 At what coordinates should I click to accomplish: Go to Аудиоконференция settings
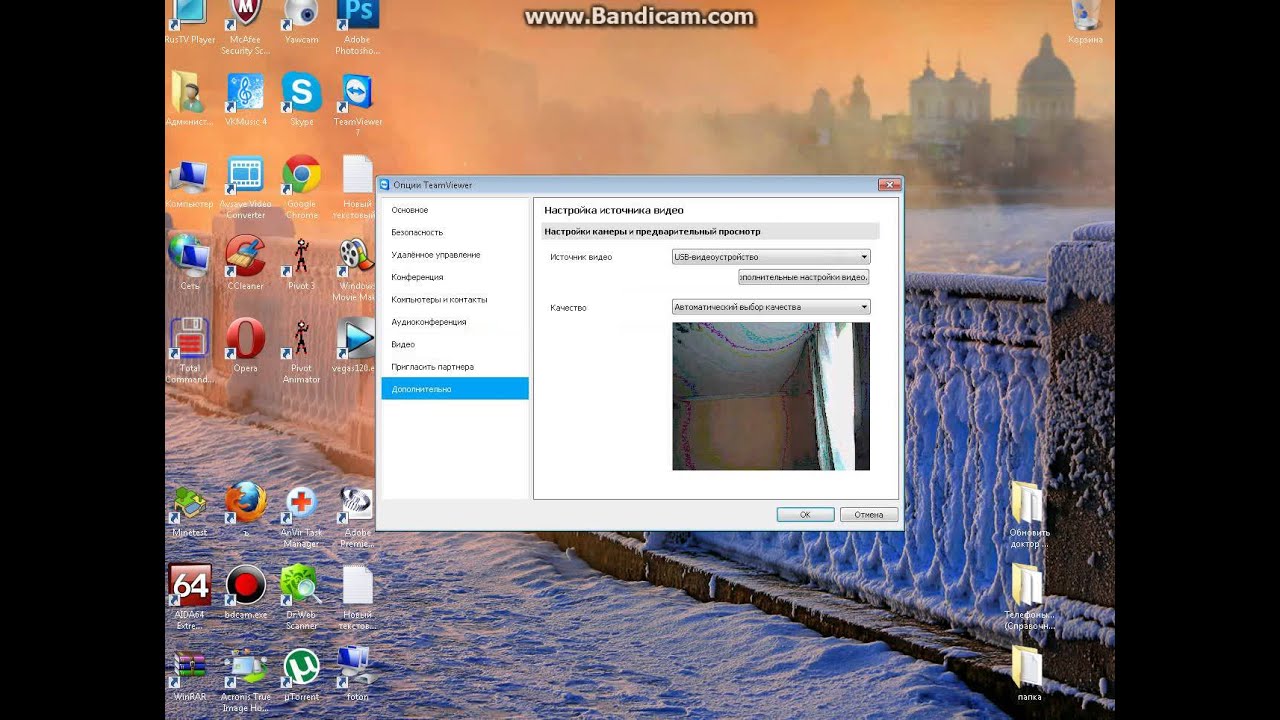pyautogui.click(x=455, y=322)
